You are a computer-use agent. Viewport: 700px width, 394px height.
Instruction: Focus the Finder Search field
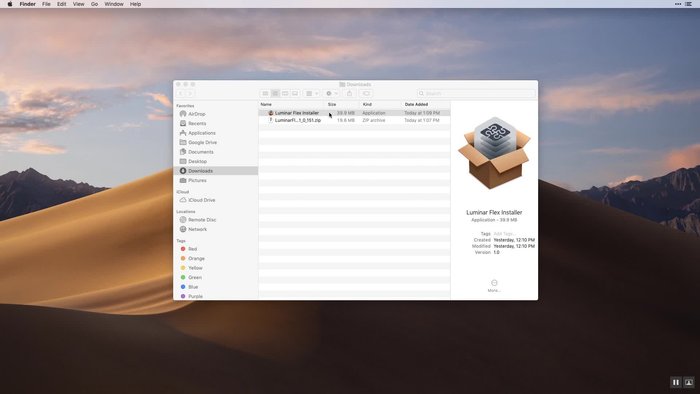pos(476,93)
